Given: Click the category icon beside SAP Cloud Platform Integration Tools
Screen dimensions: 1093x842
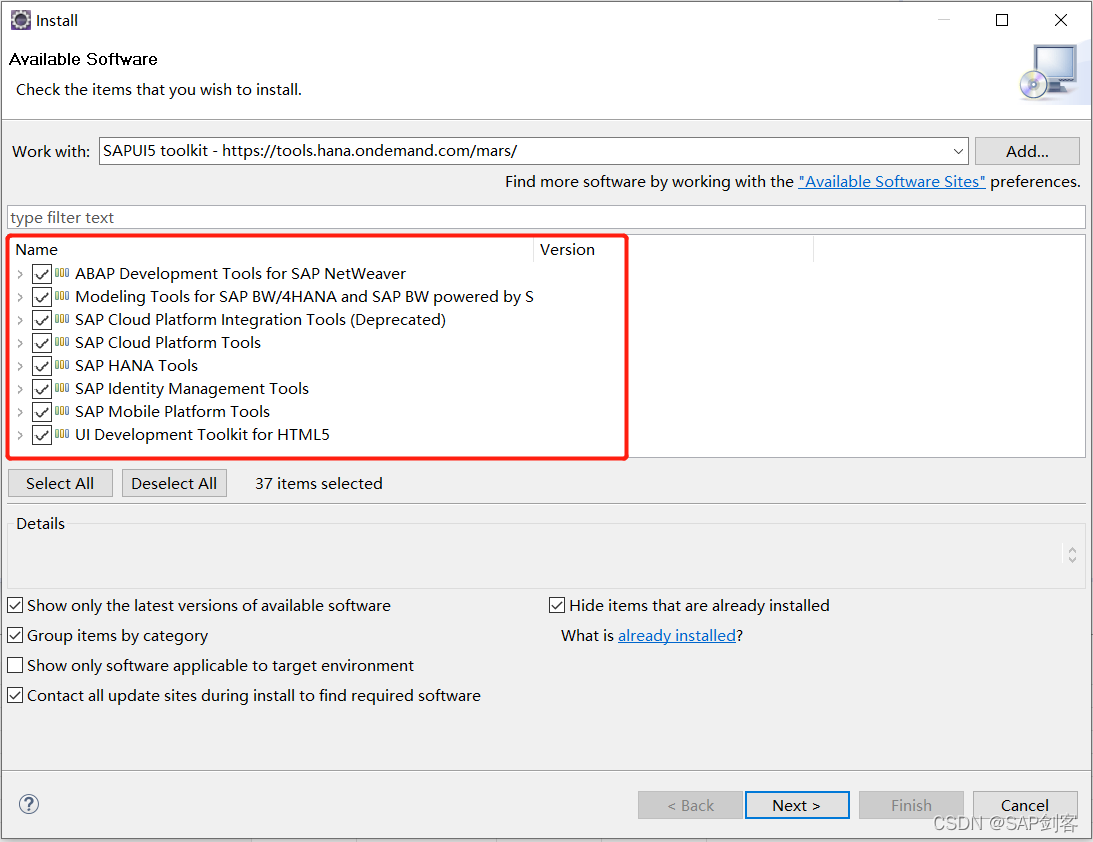Looking at the screenshot, I should click(62, 319).
